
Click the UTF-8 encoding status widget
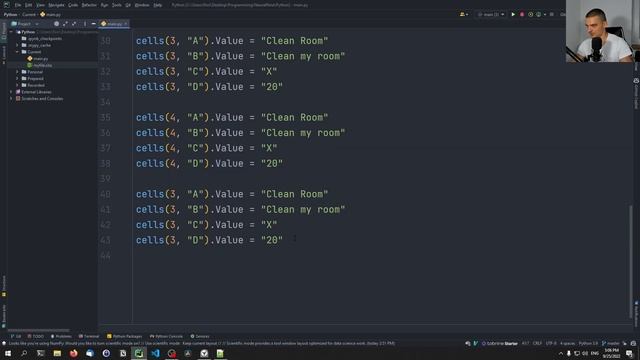(551, 343)
